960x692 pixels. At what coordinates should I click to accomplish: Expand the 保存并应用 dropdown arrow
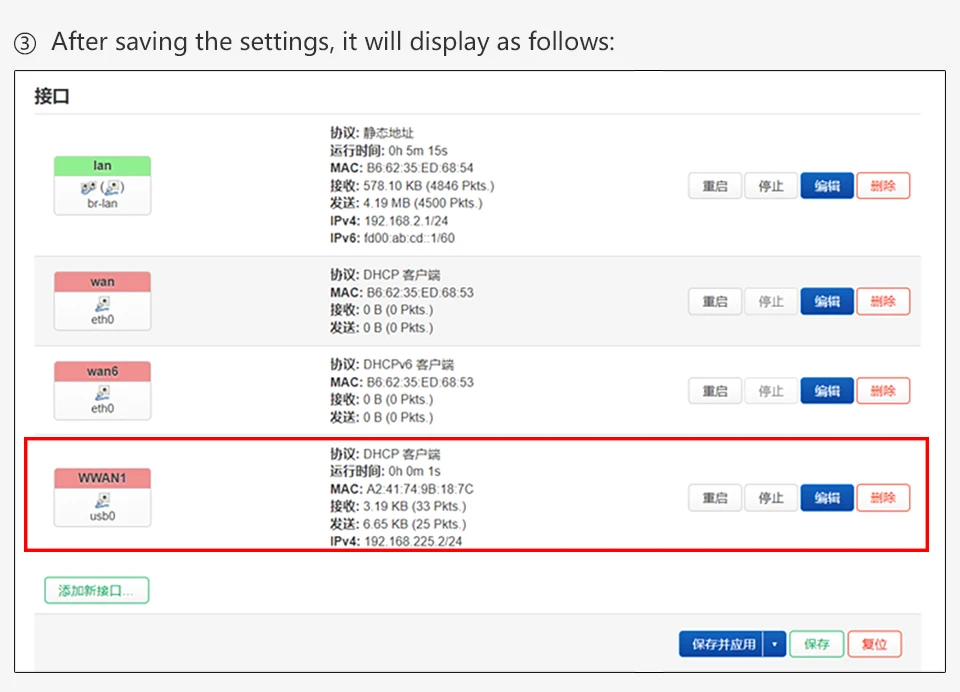(773, 644)
